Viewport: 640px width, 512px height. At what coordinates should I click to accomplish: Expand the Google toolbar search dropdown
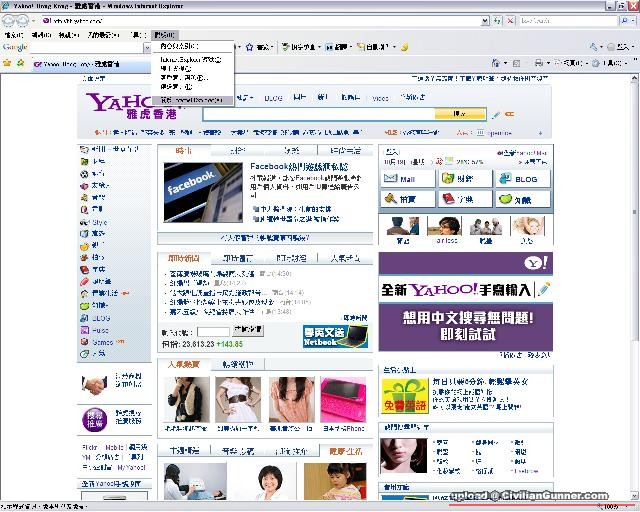(148, 47)
